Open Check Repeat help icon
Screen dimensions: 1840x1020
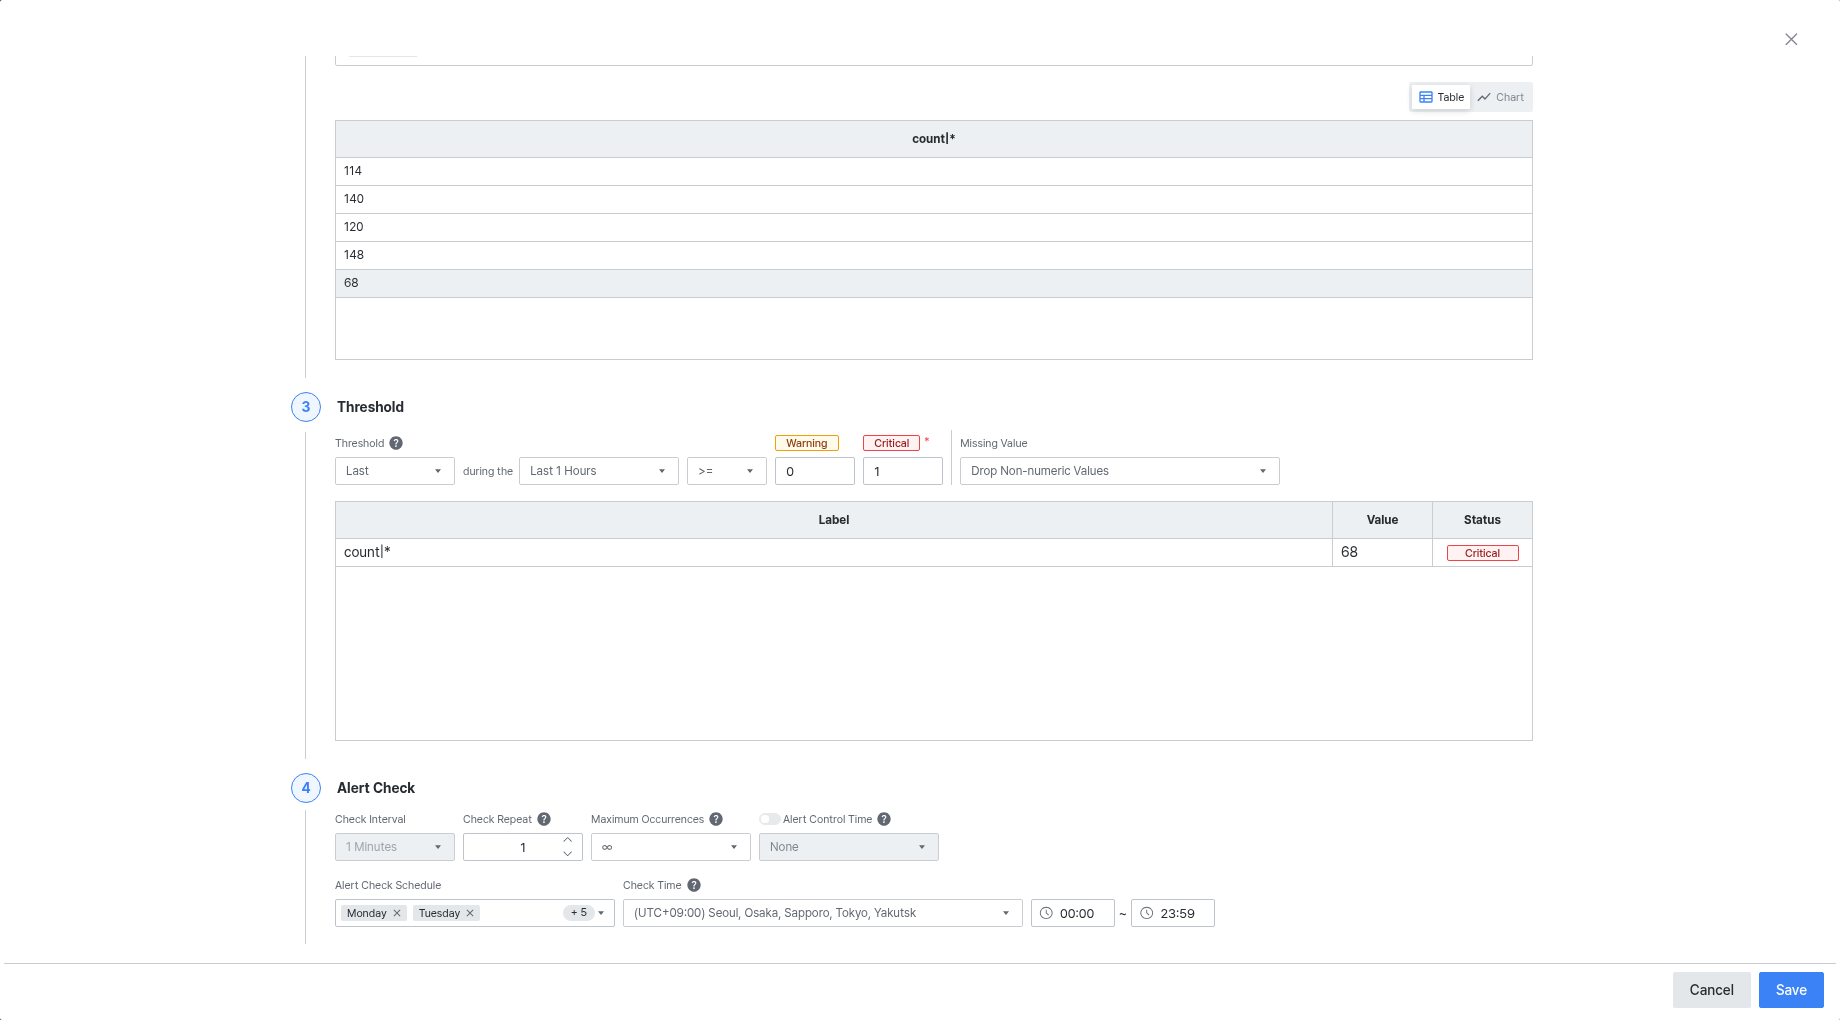[x=544, y=819]
